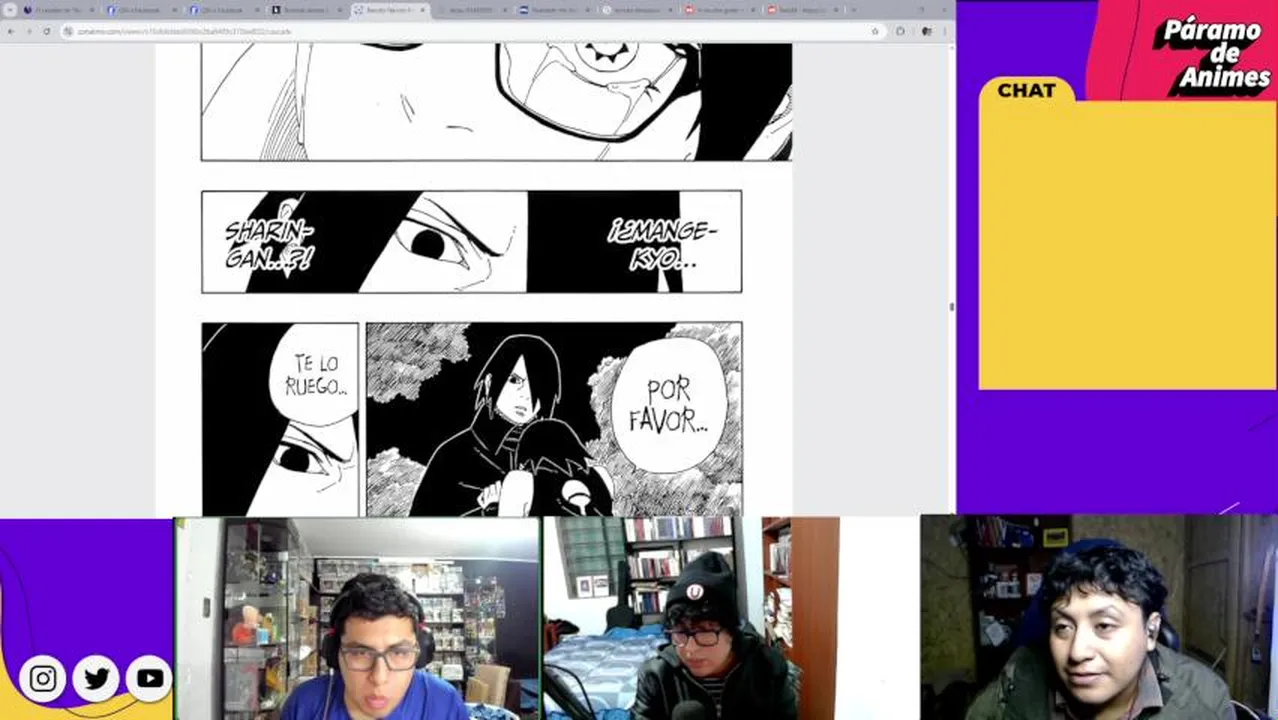Switch to the last red-icon tab
Image resolution: width=1278 pixels, height=720 pixels.
(x=803, y=10)
